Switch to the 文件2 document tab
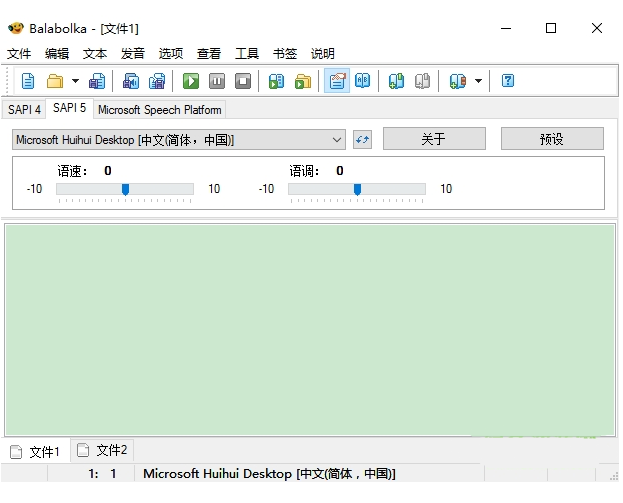 [x=102, y=451]
